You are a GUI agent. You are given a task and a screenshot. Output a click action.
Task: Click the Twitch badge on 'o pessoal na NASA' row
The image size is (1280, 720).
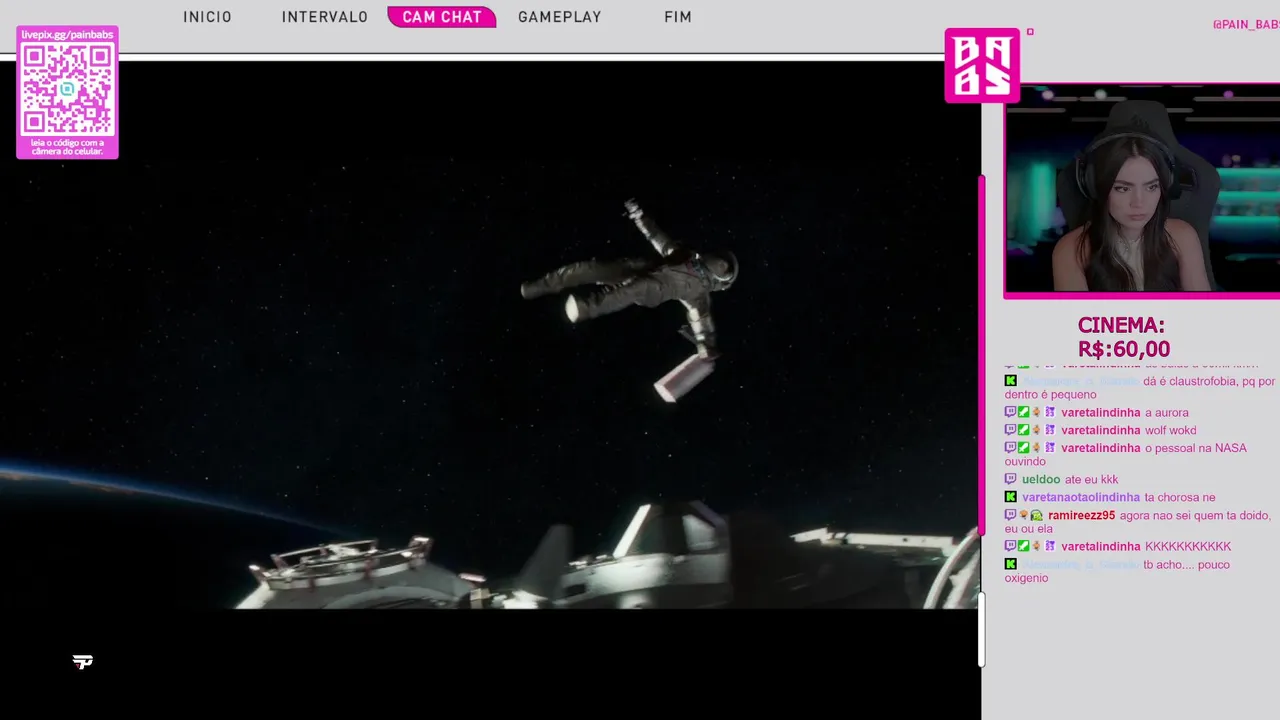click(x=1010, y=448)
